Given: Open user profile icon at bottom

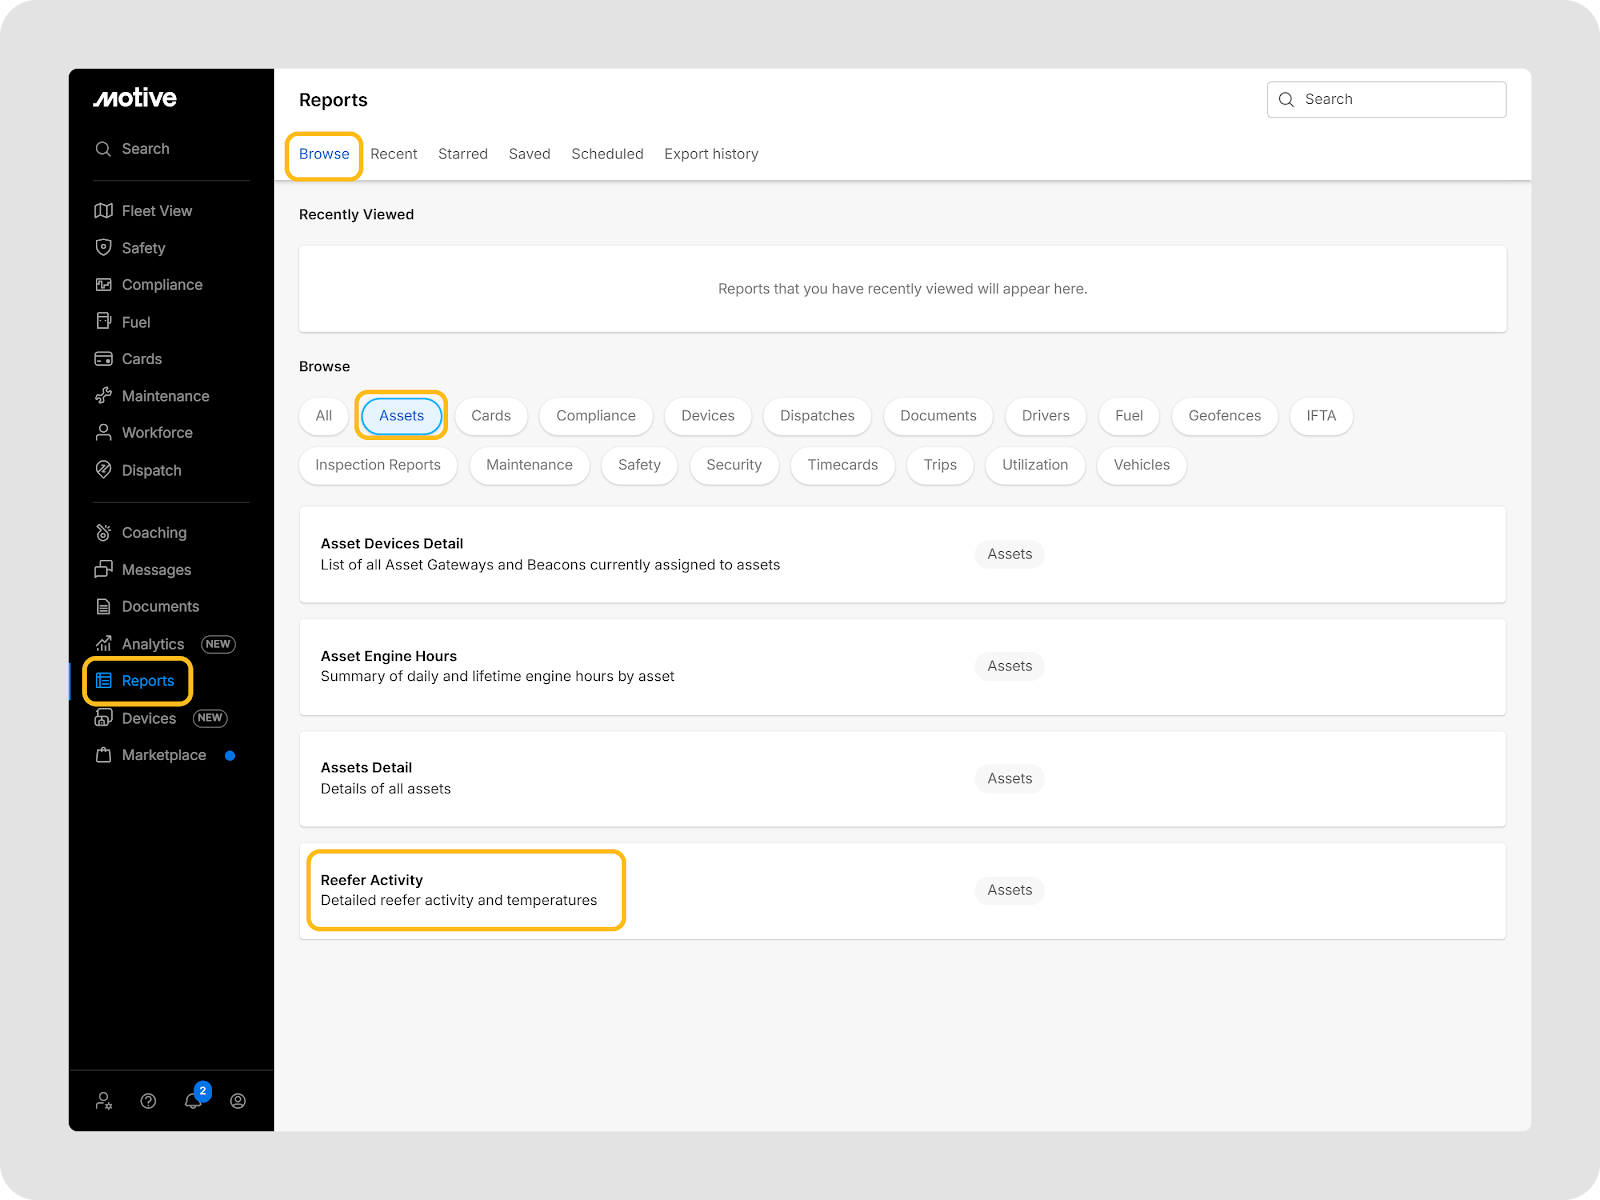Looking at the screenshot, I should 238,1101.
